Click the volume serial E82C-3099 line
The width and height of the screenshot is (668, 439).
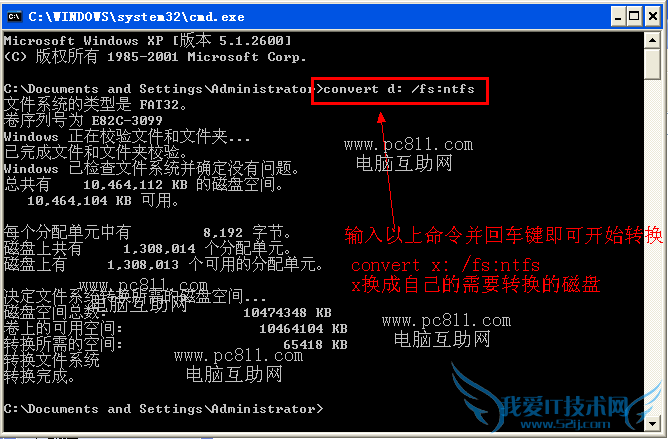[x=83, y=121]
